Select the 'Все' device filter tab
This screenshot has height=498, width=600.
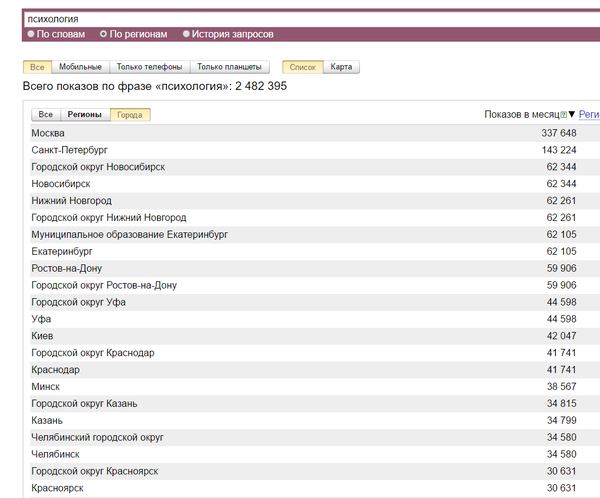[37, 67]
